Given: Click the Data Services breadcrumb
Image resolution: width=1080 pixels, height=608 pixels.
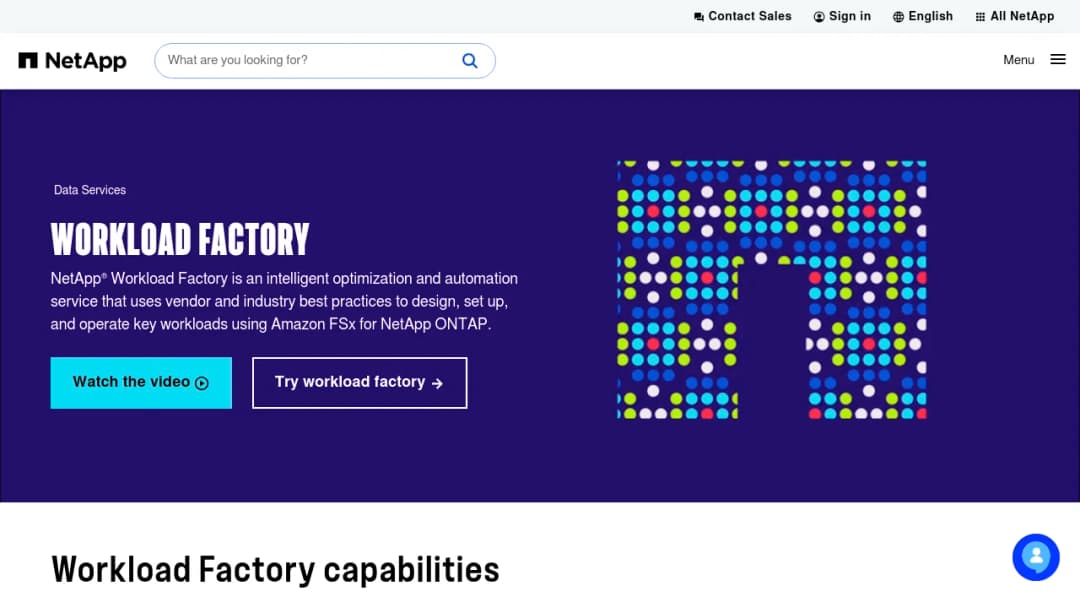Looking at the screenshot, I should 90,190.
